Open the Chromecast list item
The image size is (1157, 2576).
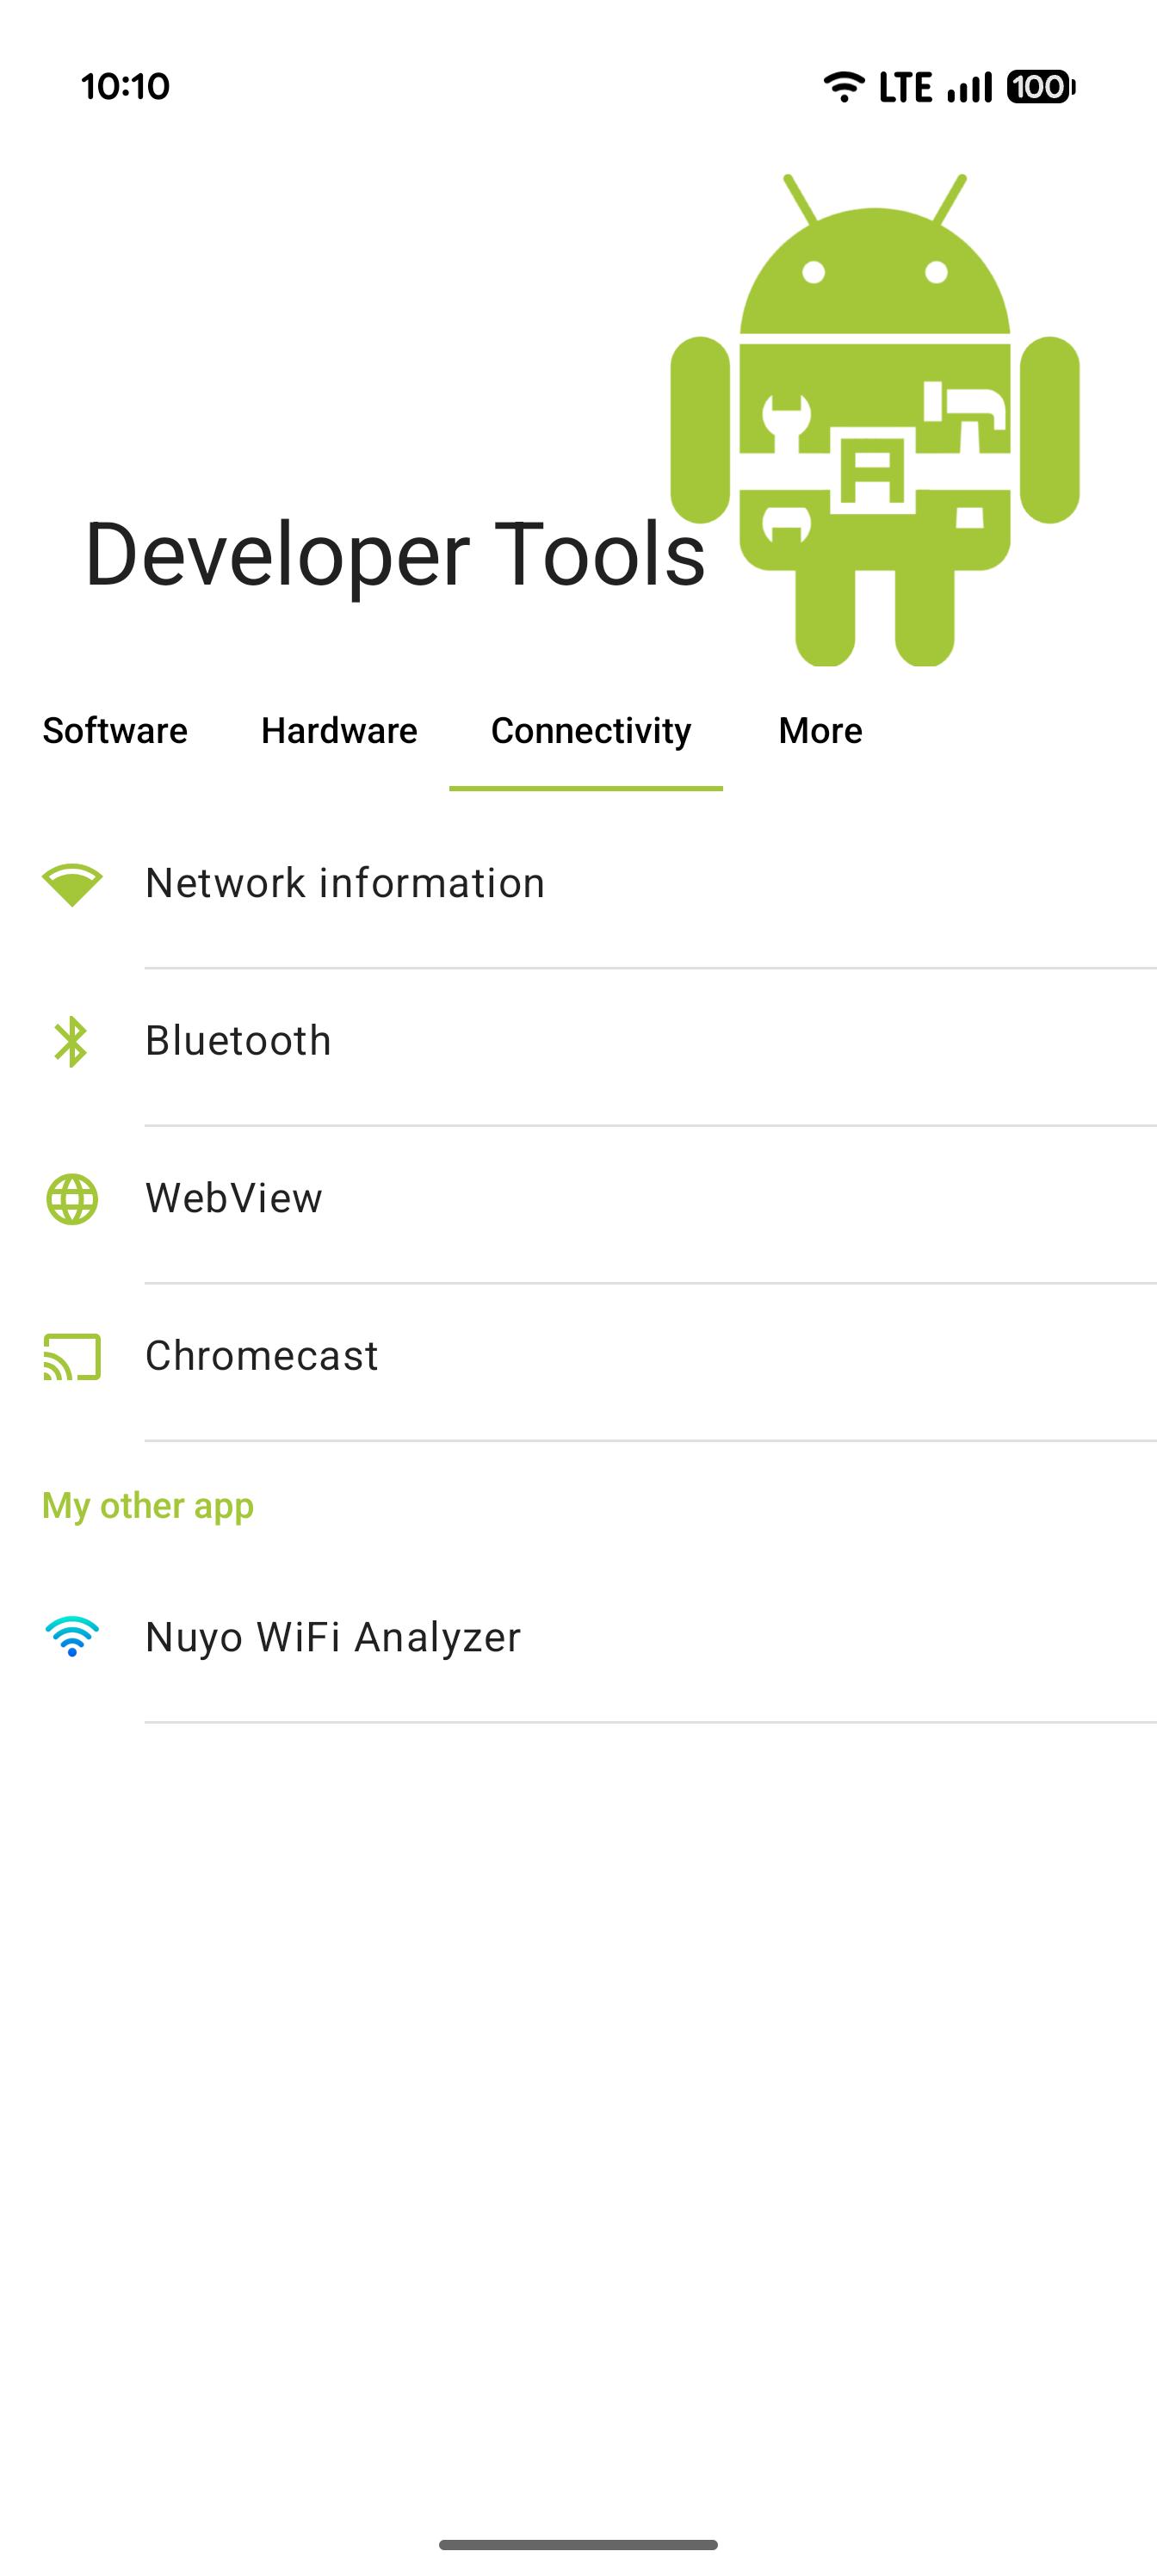click(x=578, y=1357)
